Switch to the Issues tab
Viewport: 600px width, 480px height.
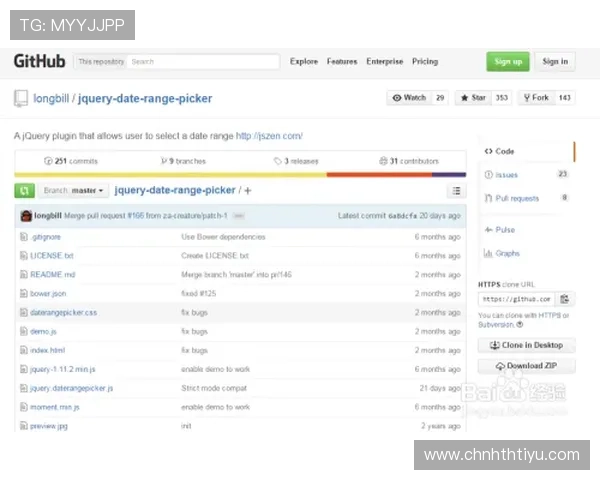pyautogui.click(x=506, y=174)
